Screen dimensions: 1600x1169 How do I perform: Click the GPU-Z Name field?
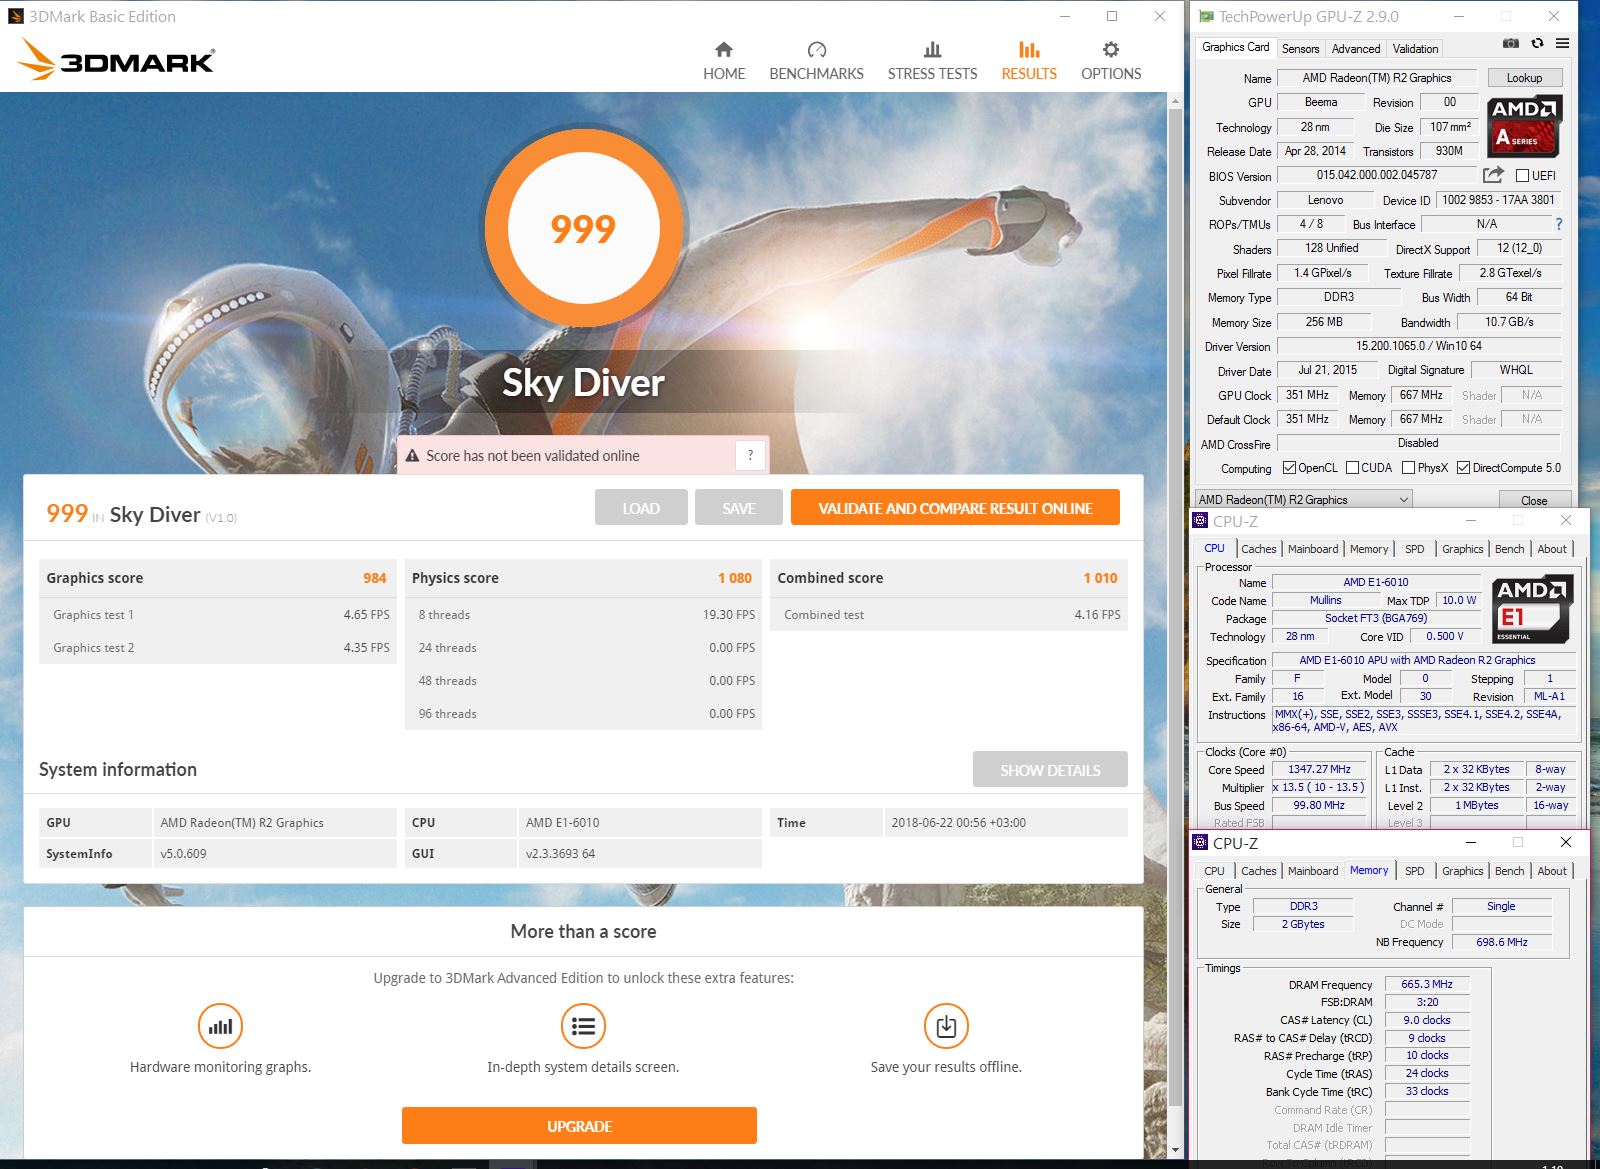pyautogui.click(x=1377, y=78)
